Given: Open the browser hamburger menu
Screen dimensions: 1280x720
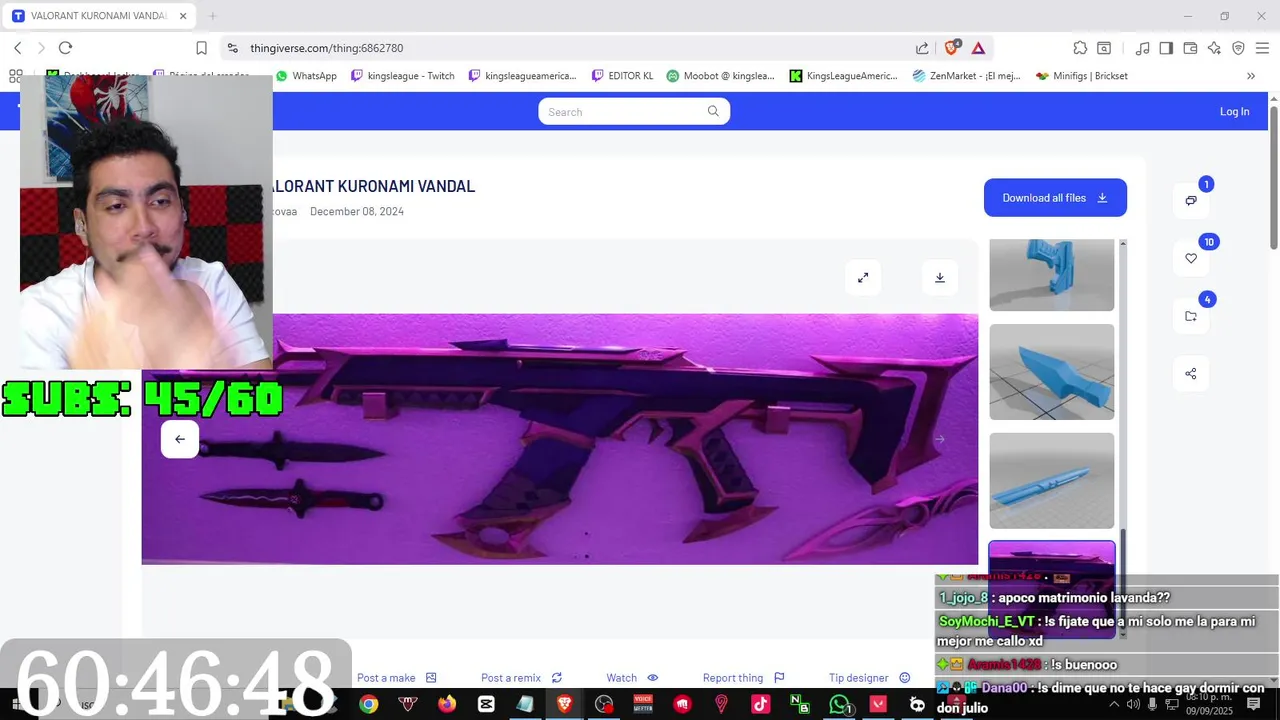Looking at the screenshot, I should coord(1262,48).
